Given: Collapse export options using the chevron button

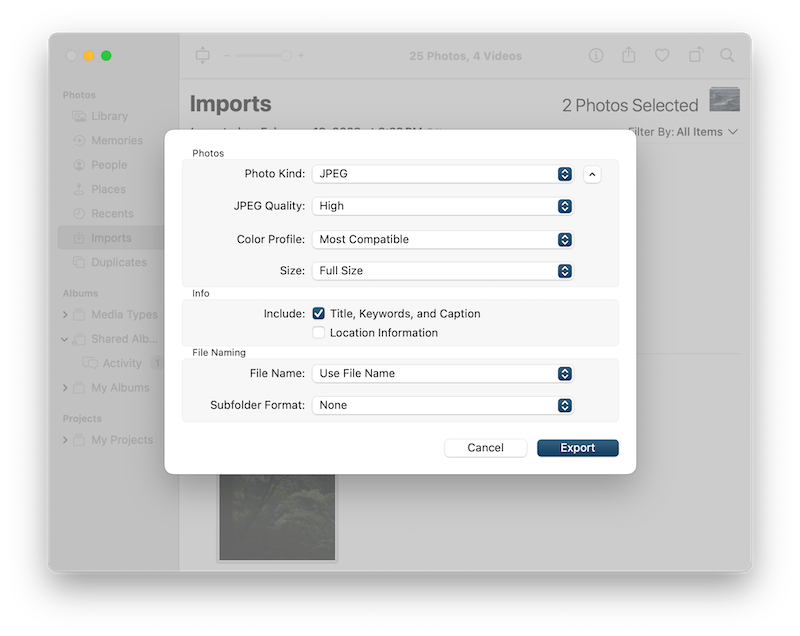Looking at the screenshot, I should [x=592, y=174].
